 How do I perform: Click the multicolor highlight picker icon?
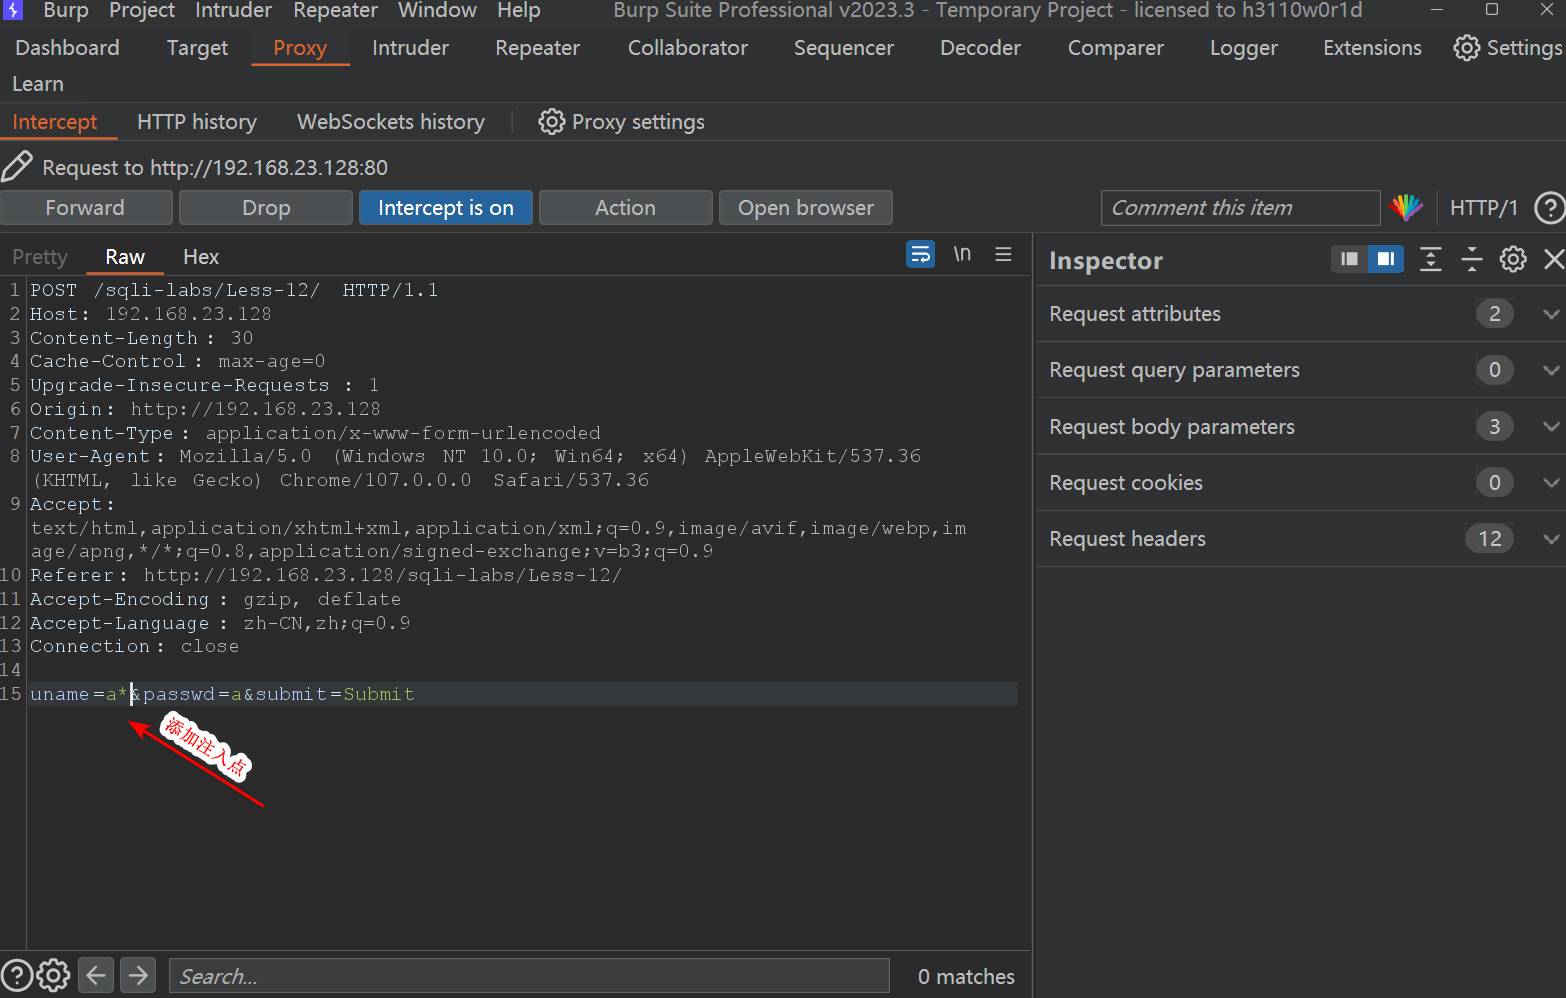1406,208
